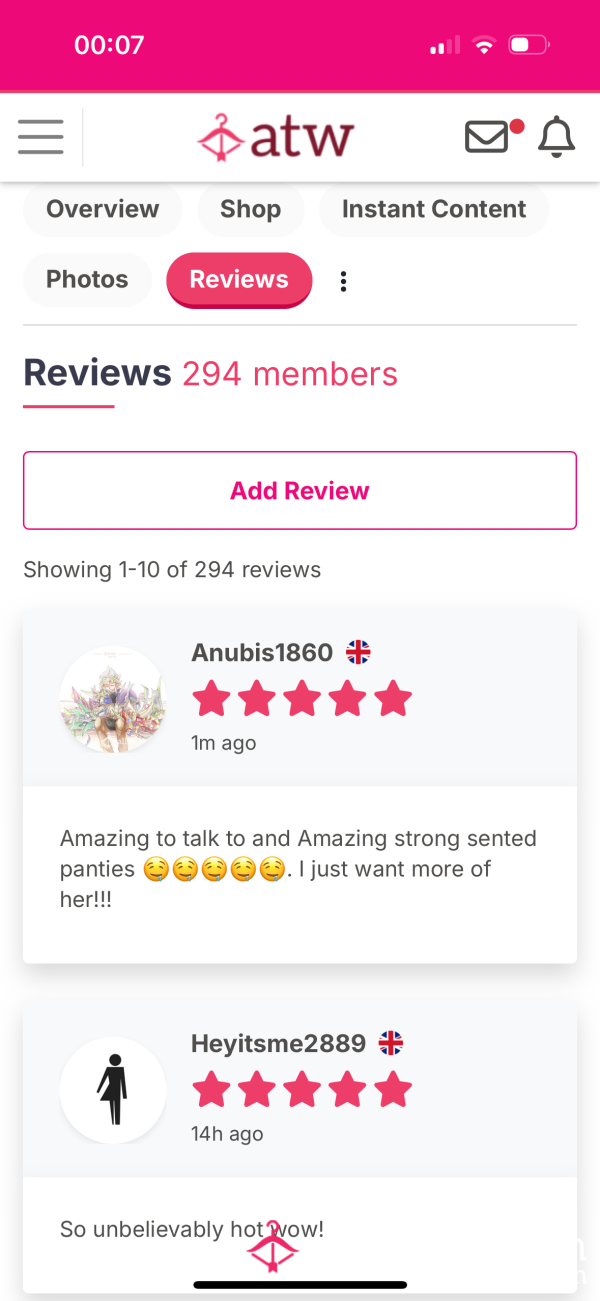Tap Anubis1860's five-star rating
The height and width of the screenshot is (1301, 600).
tap(301, 699)
